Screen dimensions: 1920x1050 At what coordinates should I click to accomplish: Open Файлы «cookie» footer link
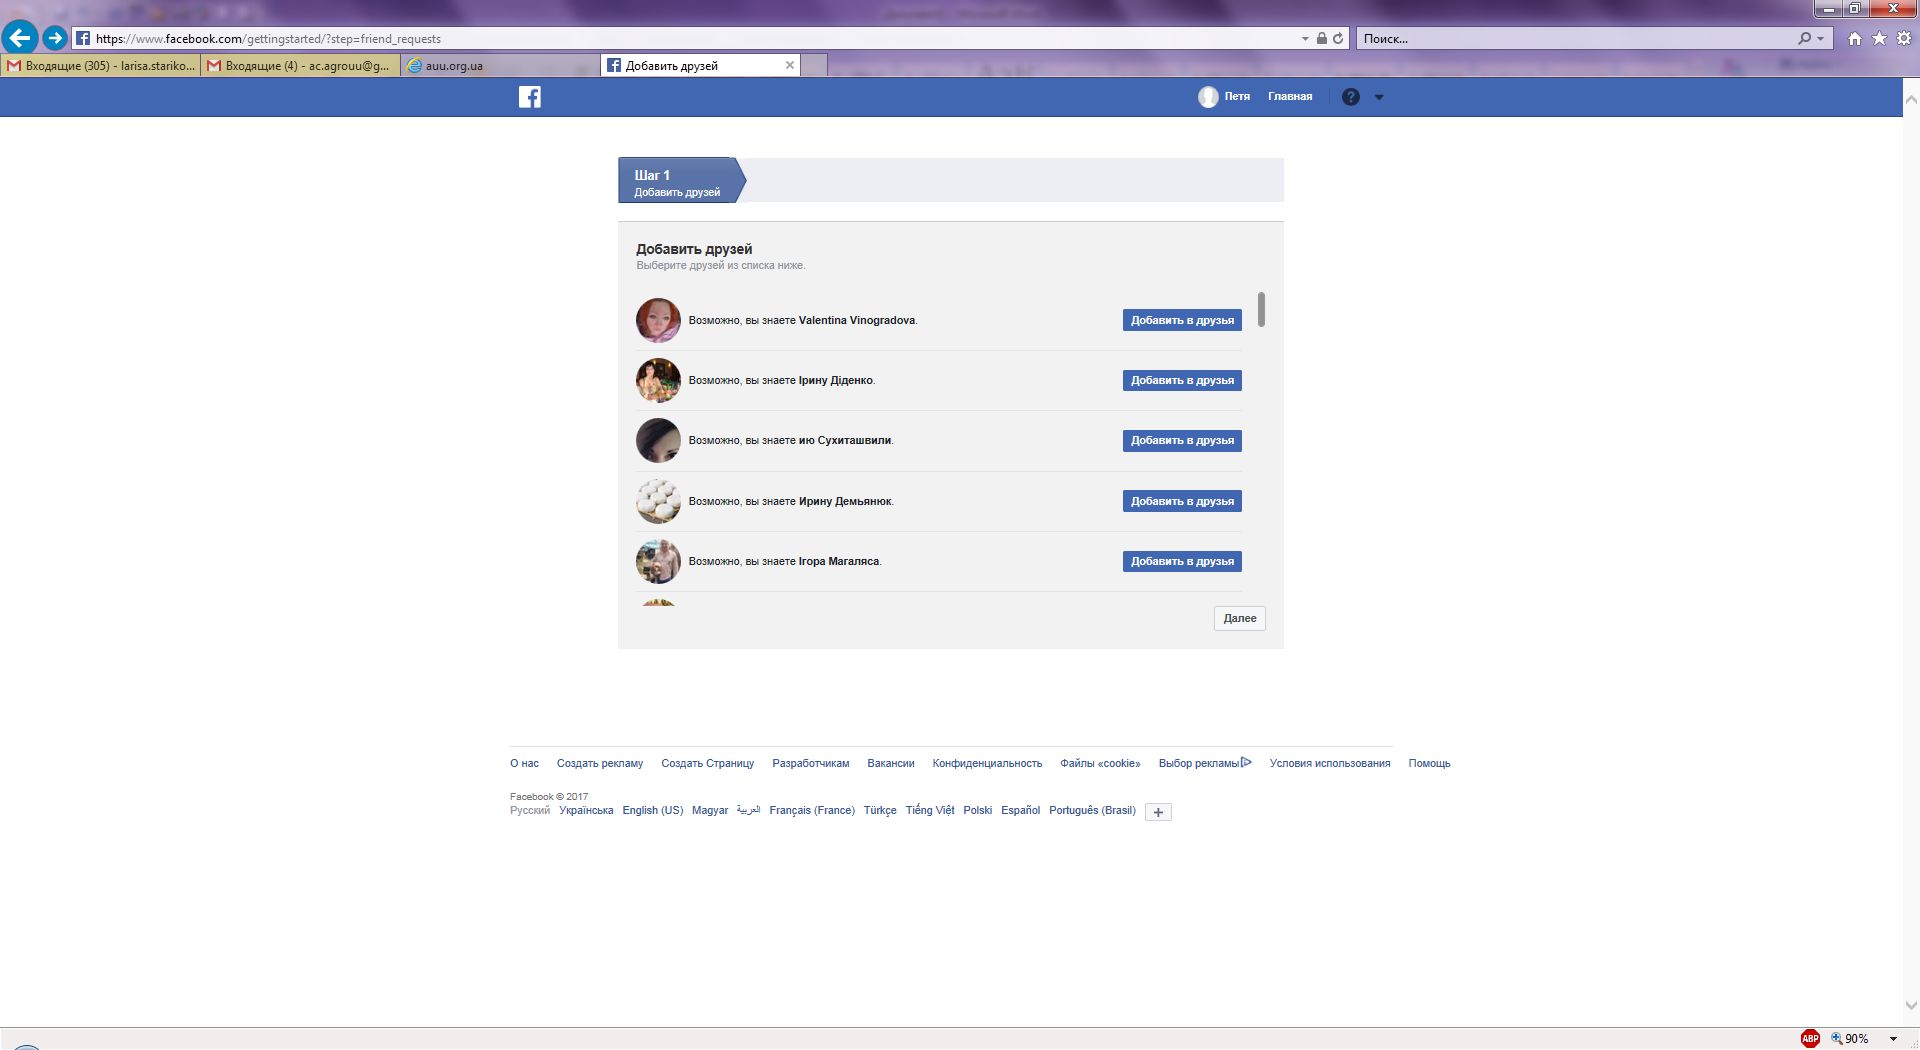[x=1100, y=763]
